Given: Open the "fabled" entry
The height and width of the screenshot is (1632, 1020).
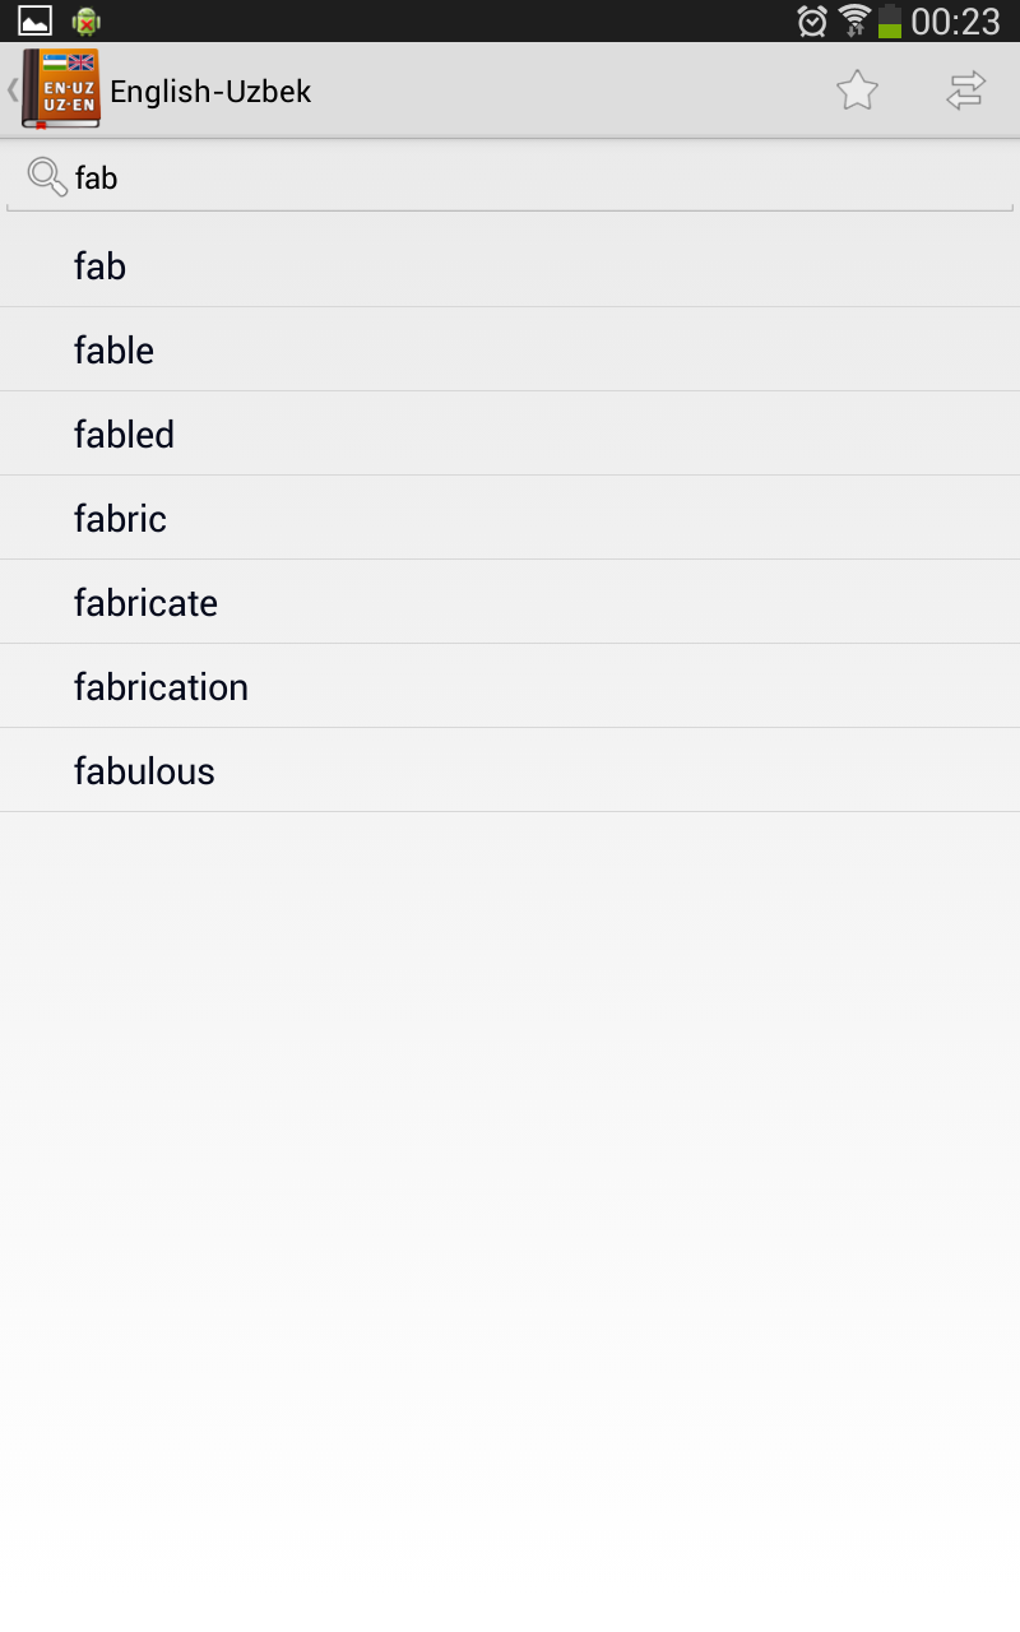Looking at the screenshot, I should [124, 434].
